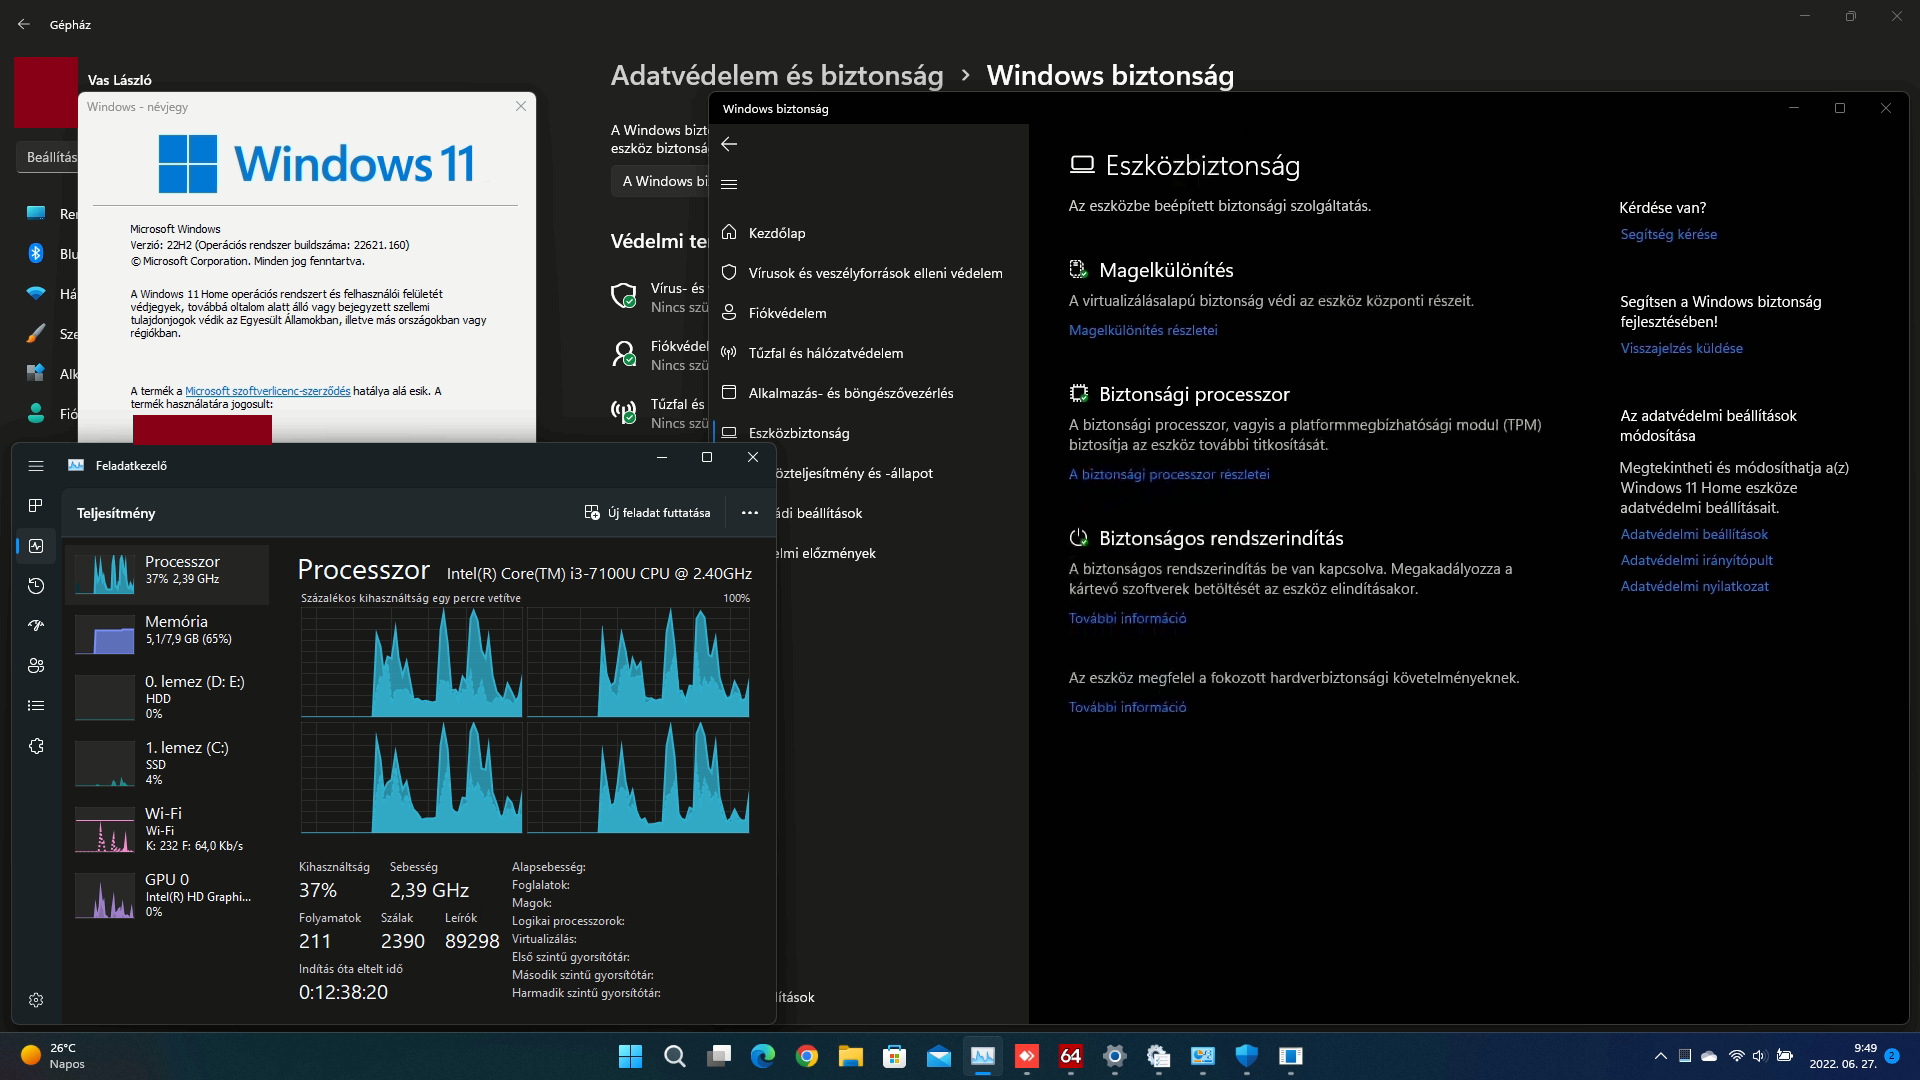
Task: Expand Task Manager navigation hamburger menu
Action: 36,466
